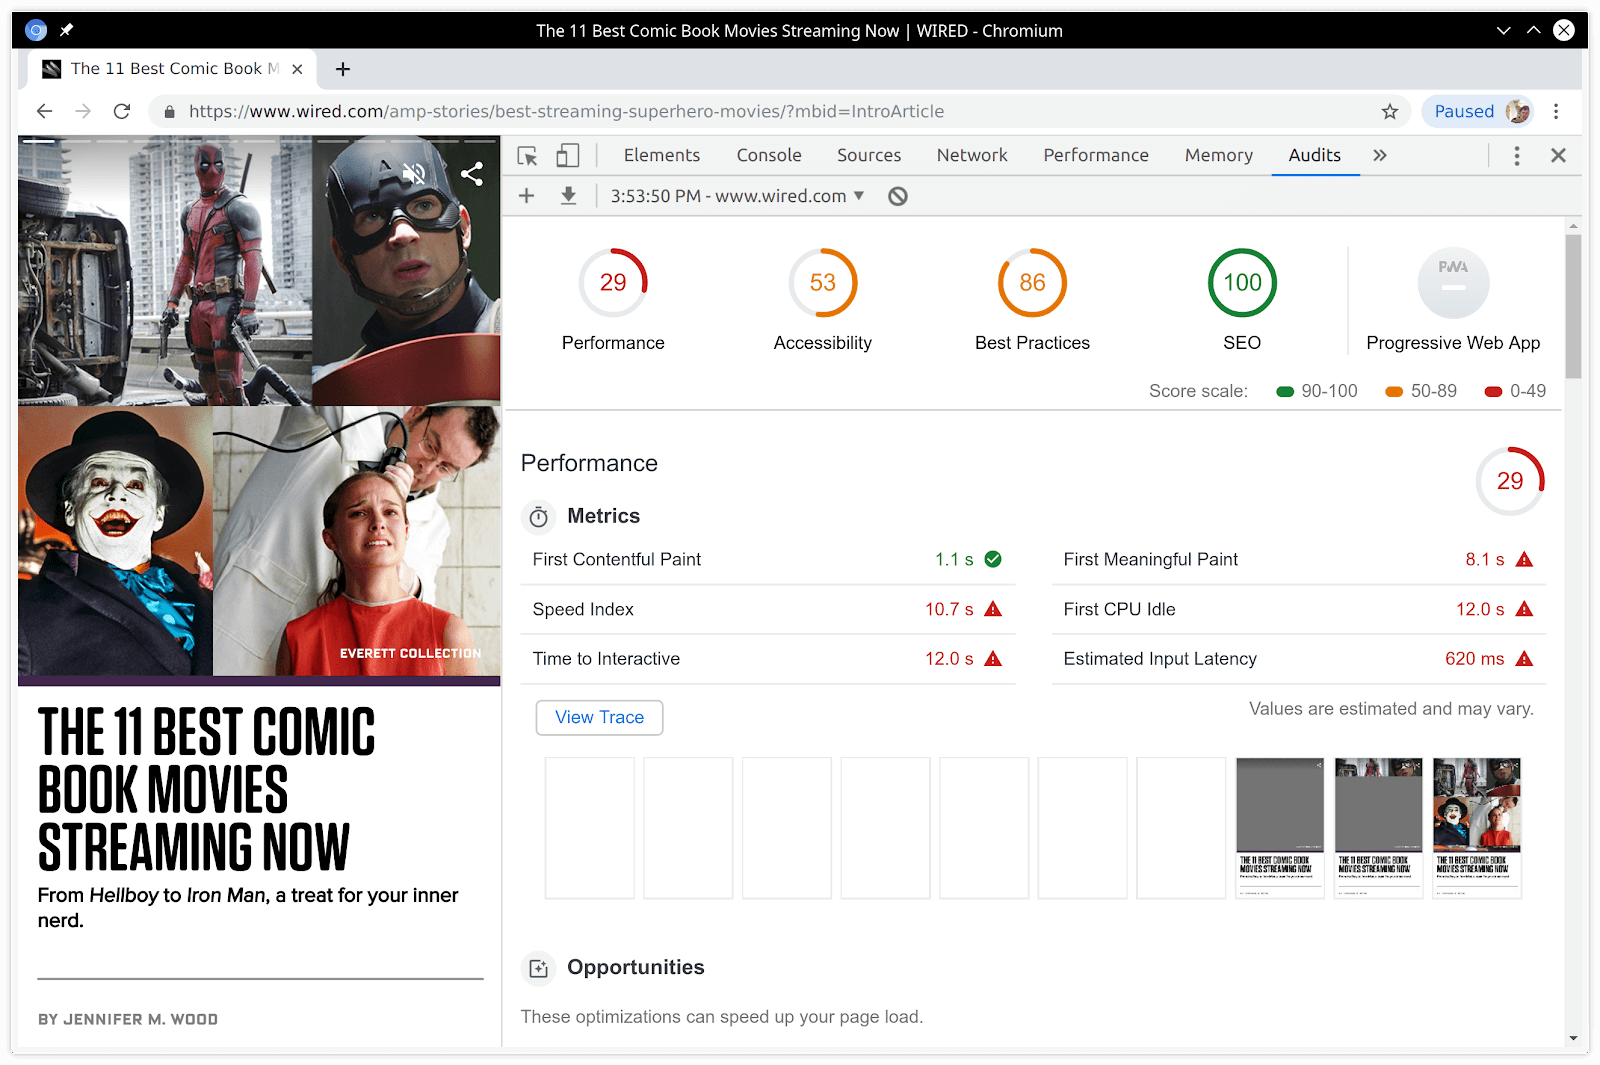Toggle the device toolbar icon
The image size is (1600, 1065).
[x=568, y=155]
